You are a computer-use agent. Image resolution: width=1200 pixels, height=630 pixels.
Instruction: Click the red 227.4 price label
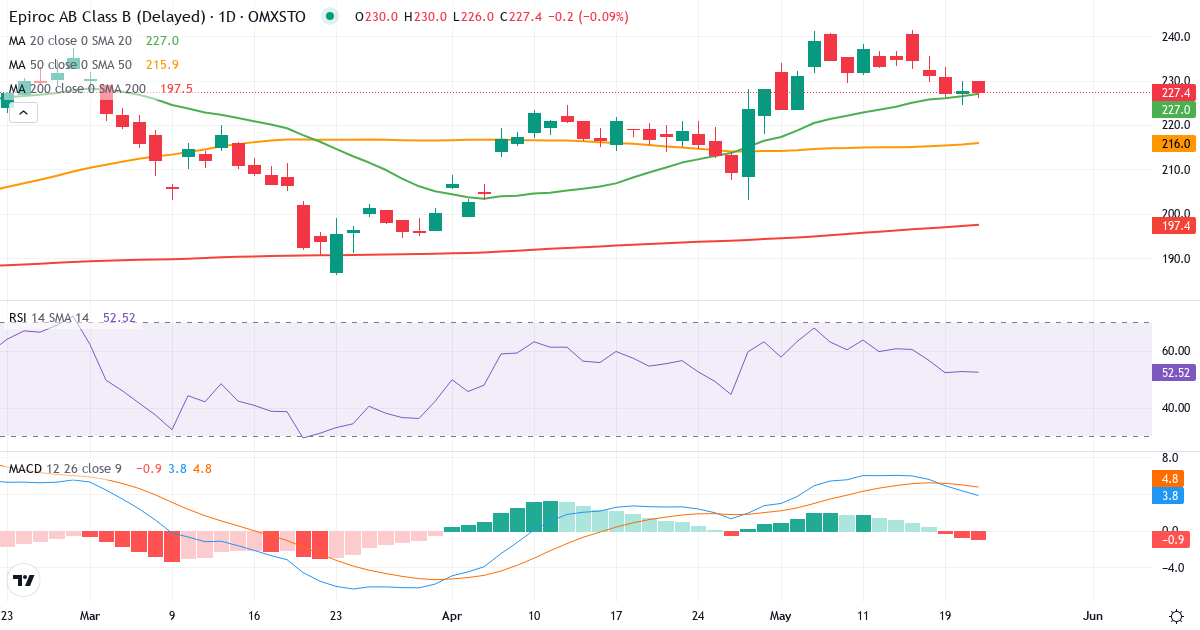pyautogui.click(x=1172, y=92)
